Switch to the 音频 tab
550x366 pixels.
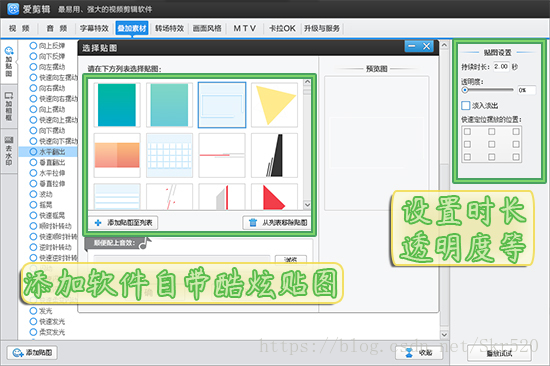56,28
